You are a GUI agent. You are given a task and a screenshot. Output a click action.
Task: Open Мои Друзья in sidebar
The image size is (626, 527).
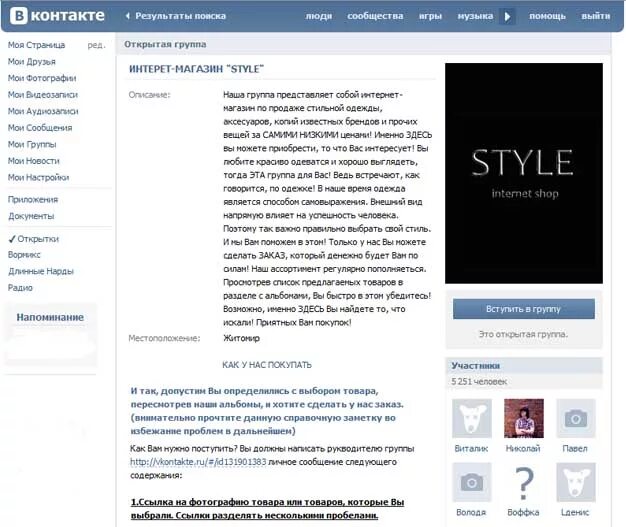(32, 61)
